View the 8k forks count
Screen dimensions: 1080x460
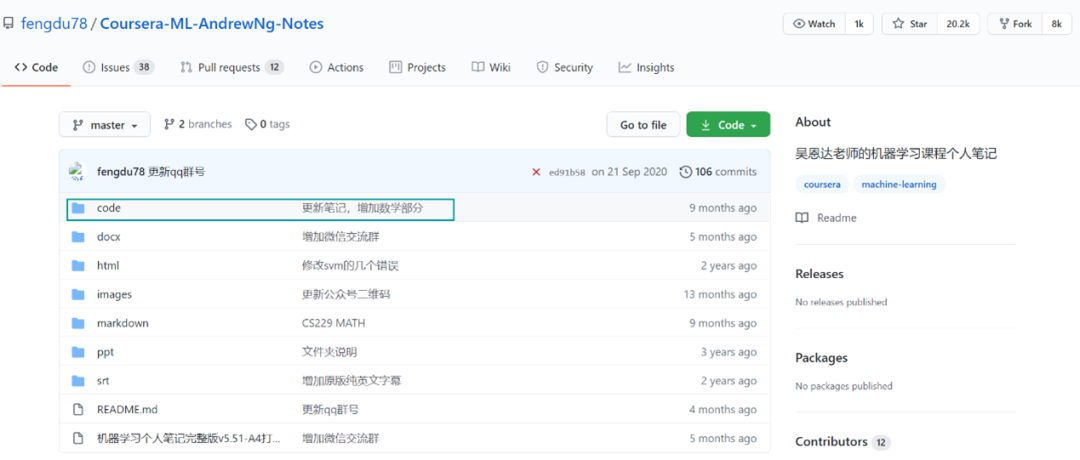pyautogui.click(x=1056, y=23)
